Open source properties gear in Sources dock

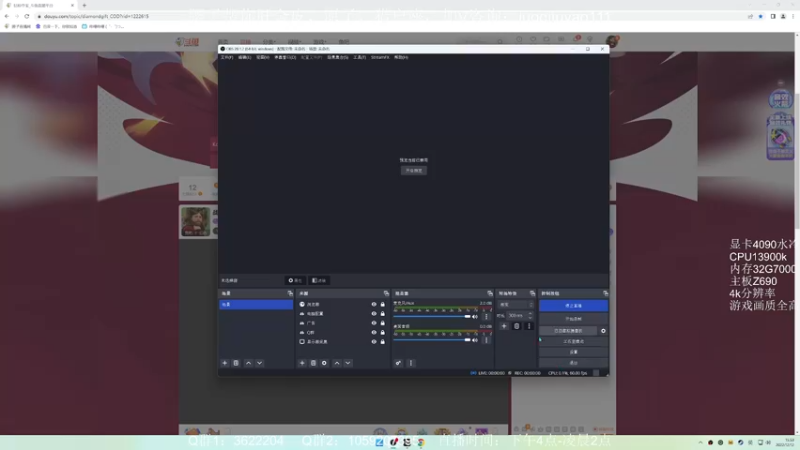coord(324,363)
